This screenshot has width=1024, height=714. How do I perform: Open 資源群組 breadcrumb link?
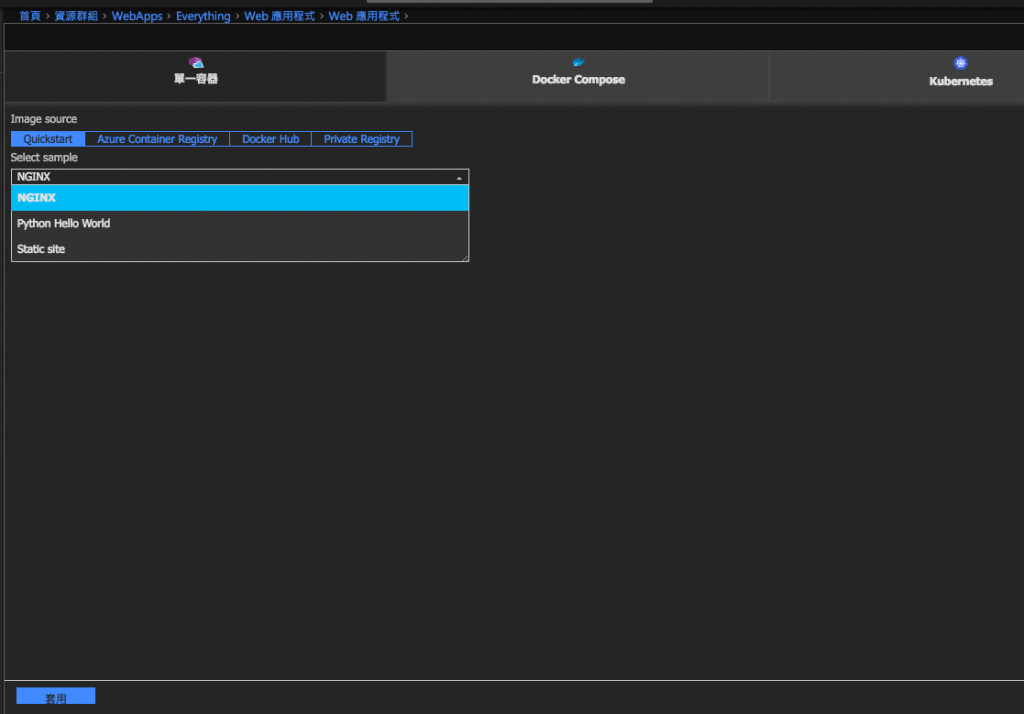pyautogui.click(x=76, y=16)
